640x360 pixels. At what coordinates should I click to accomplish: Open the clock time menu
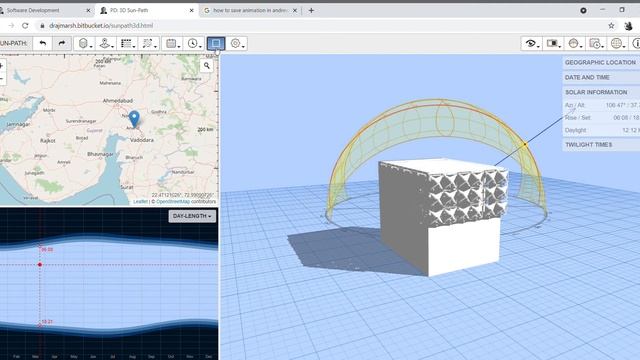tap(194, 43)
